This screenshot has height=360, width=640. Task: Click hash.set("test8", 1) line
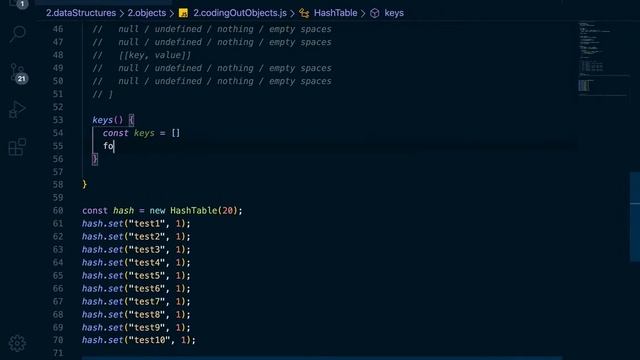(136, 315)
